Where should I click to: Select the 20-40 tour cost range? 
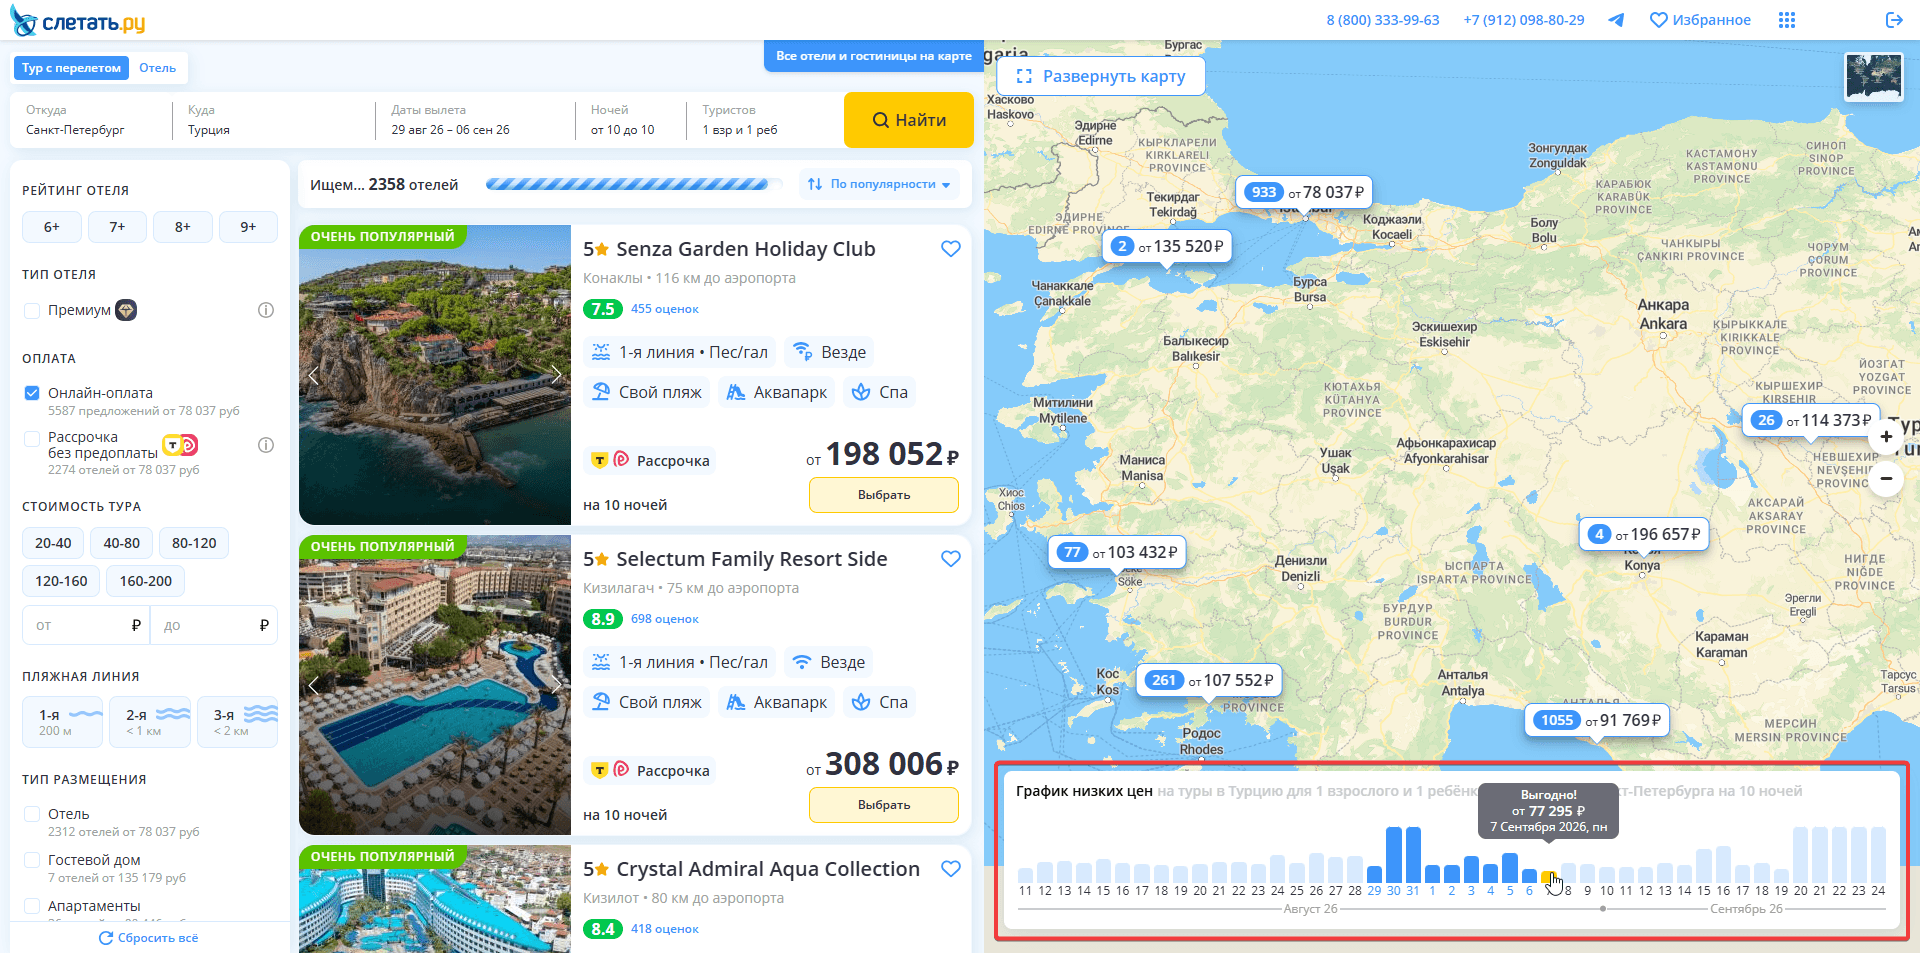53,543
